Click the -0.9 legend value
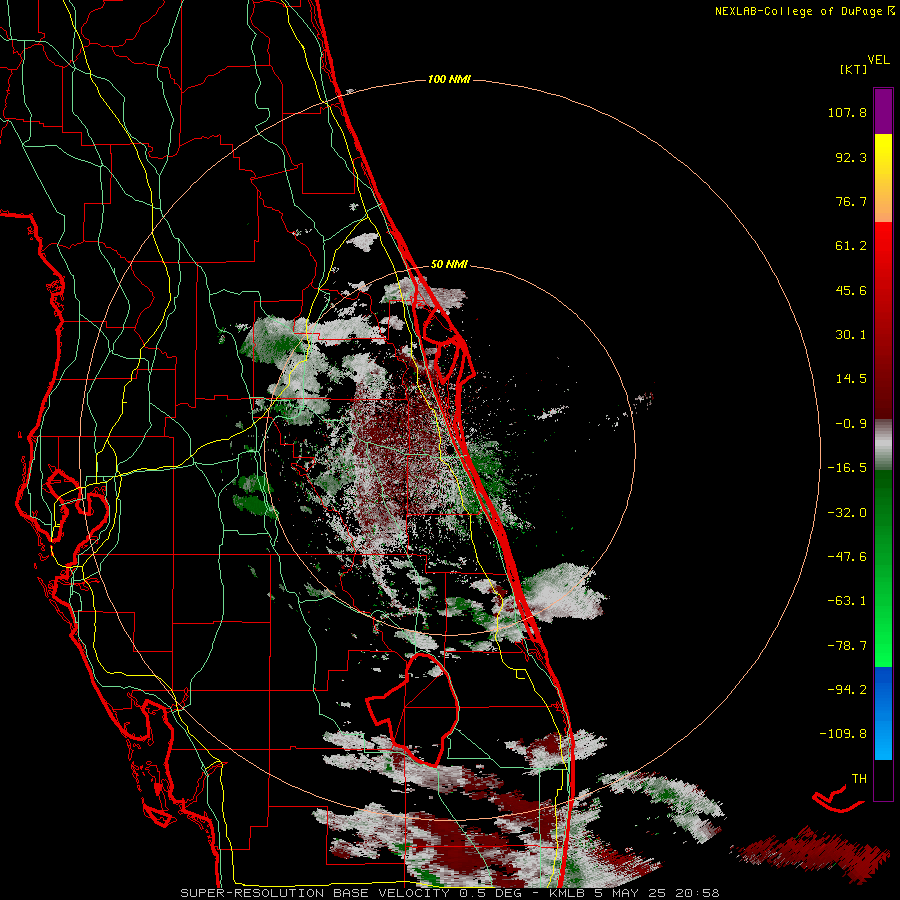The width and height of the screenshot is (900, 900). pos(851,424)
